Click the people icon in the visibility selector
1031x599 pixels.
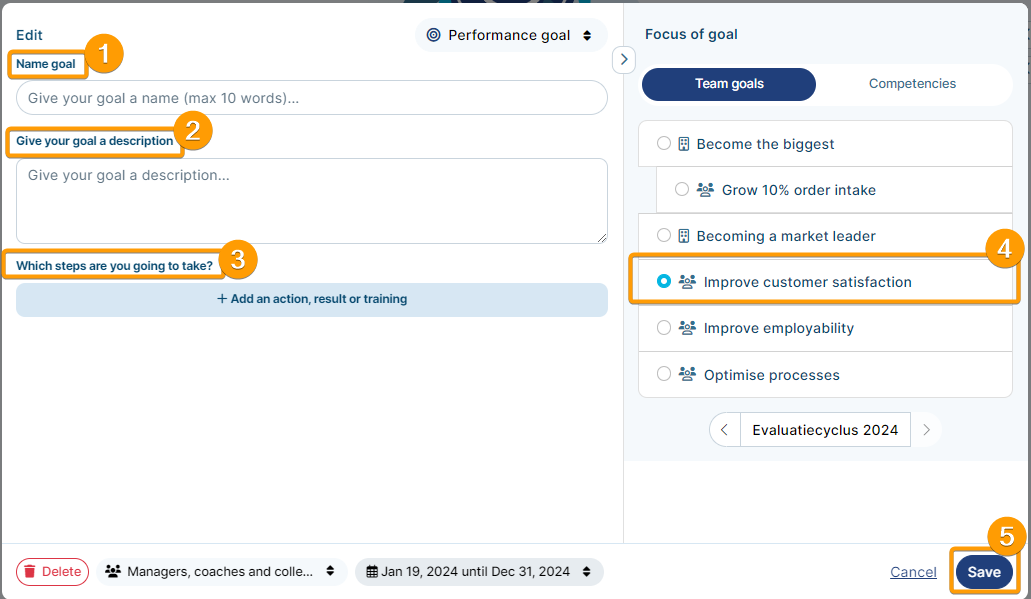click(113, 571)
